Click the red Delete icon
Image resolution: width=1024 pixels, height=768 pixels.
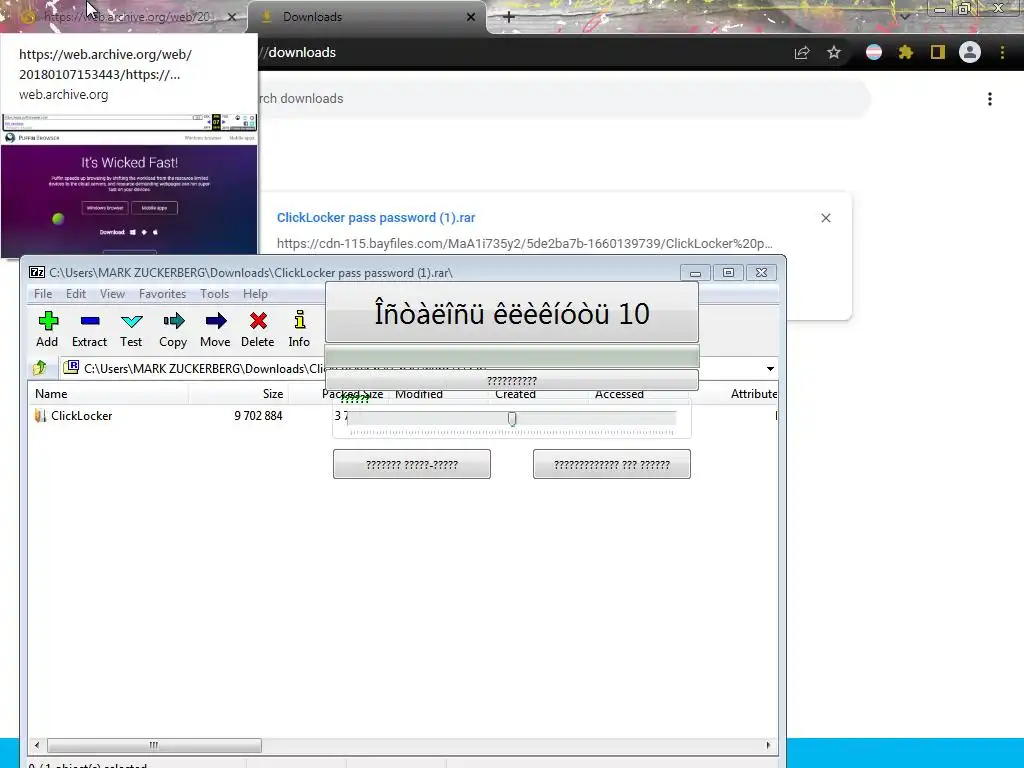258,329
